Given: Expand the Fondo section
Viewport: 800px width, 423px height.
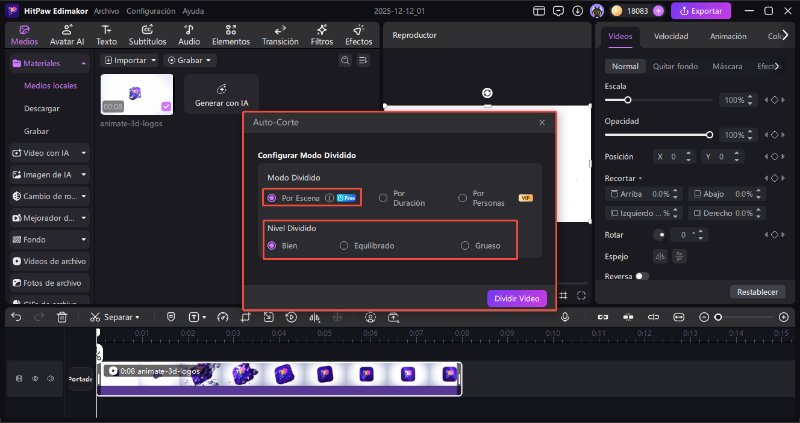Looking at the screenshot, I should click(x=84, y=239).
